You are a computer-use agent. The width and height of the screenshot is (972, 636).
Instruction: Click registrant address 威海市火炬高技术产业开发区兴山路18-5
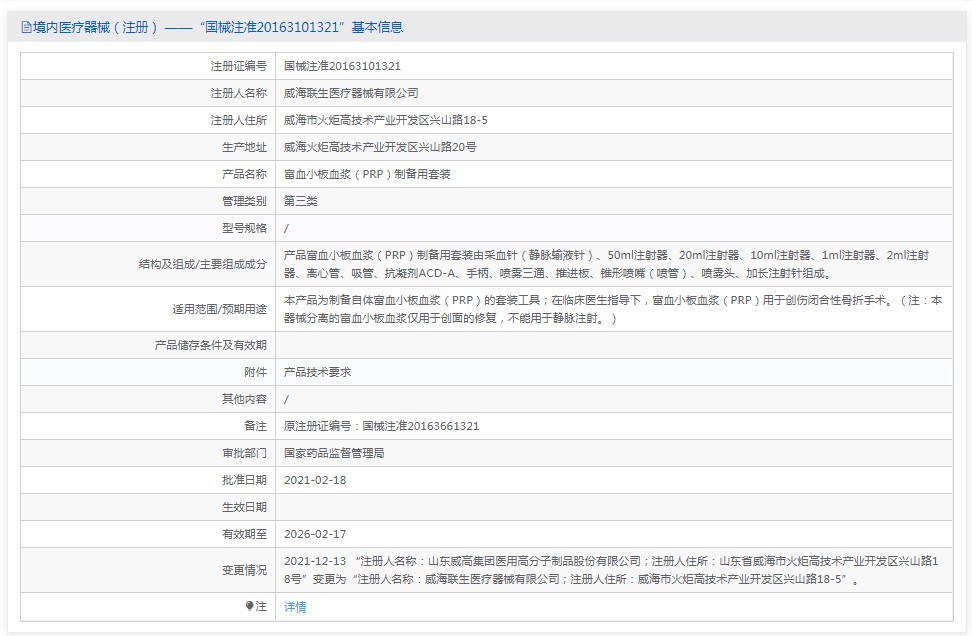tap(386, 120)
